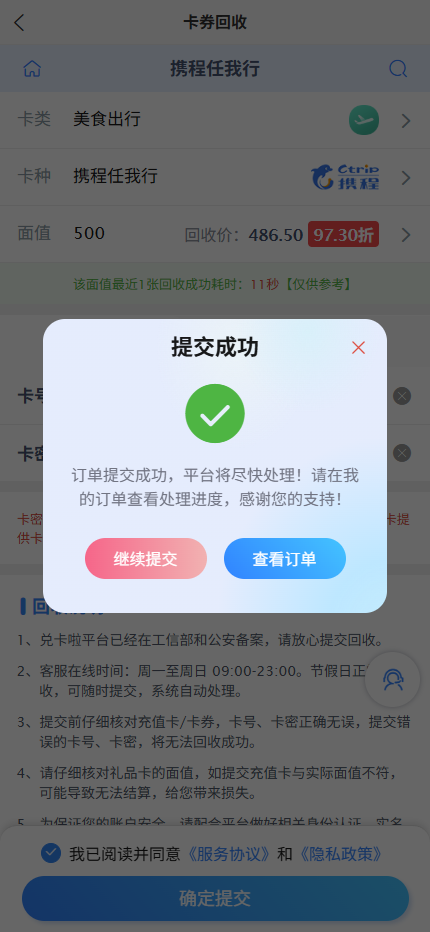The image size is (430, 932).
Task: Clear the 卡密 field with X icon
Action: pos(402,454)
